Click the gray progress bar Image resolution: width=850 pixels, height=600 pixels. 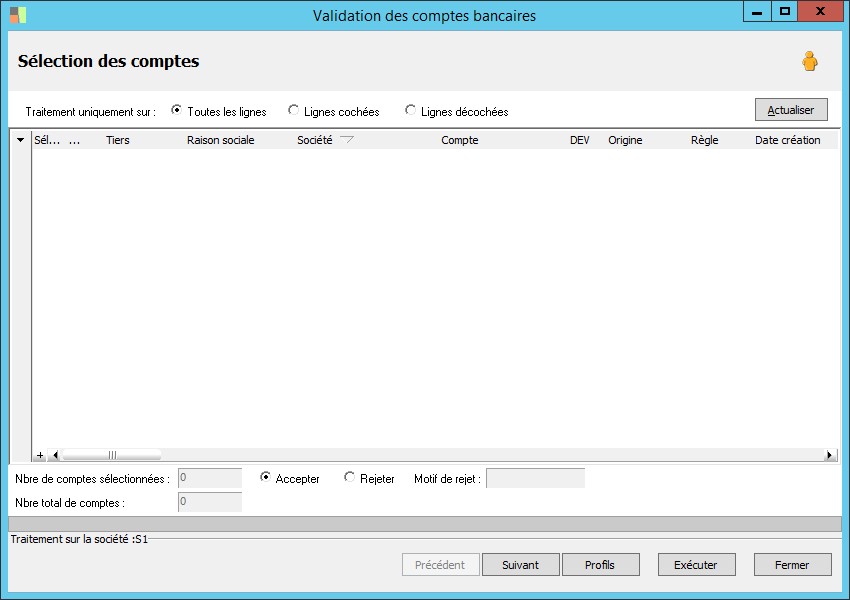pos(425,524)
